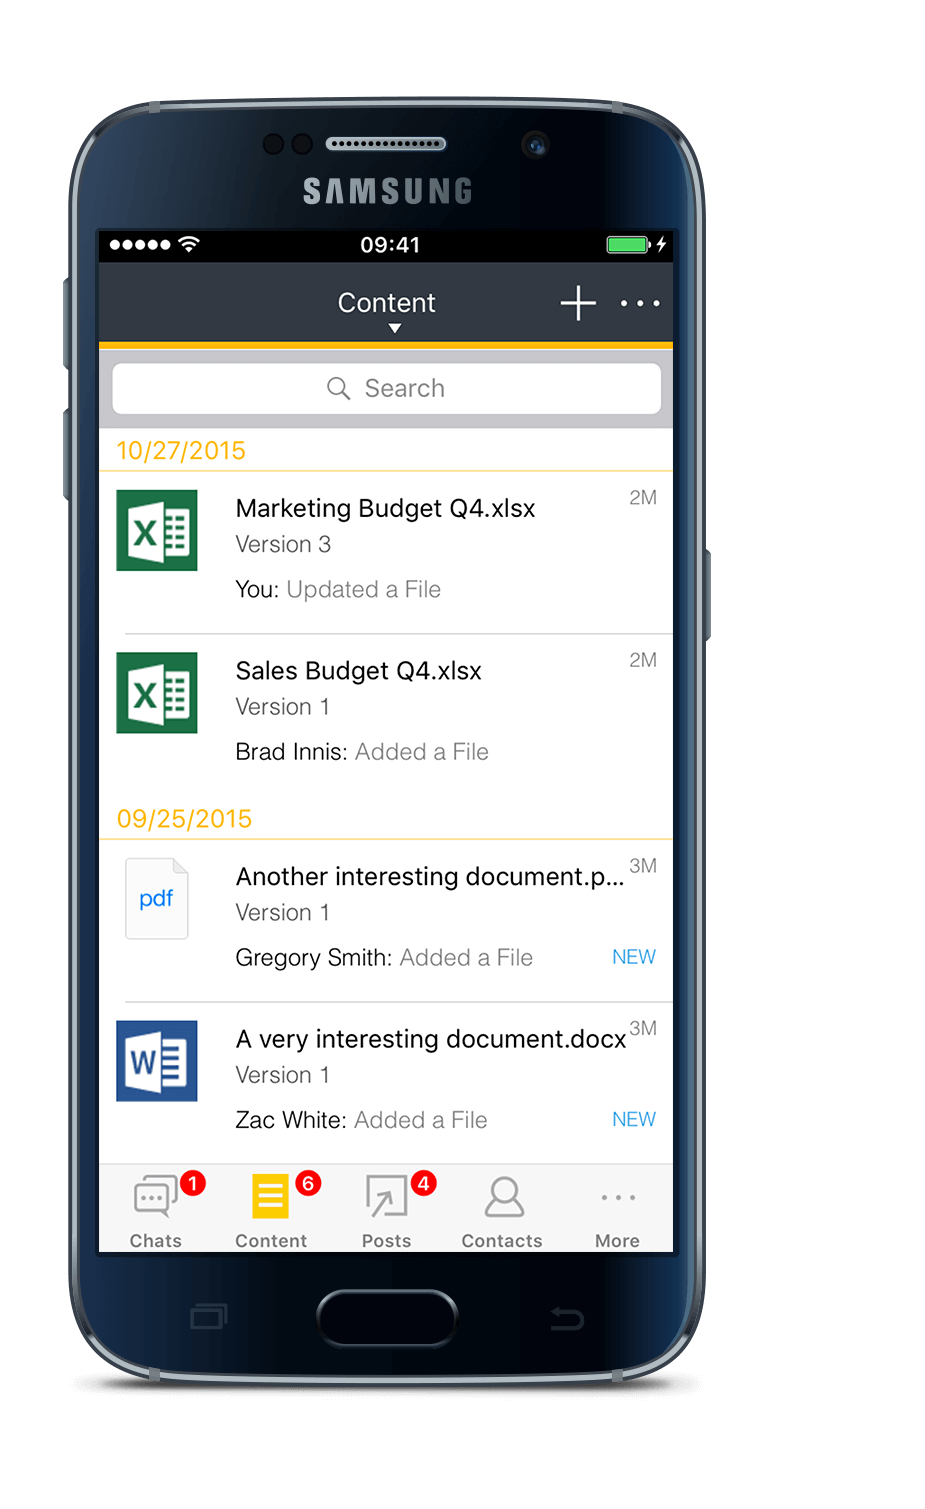Expand the Content title dropdown arrow
The image size is (925, 1509).
(x=395, y=328)
